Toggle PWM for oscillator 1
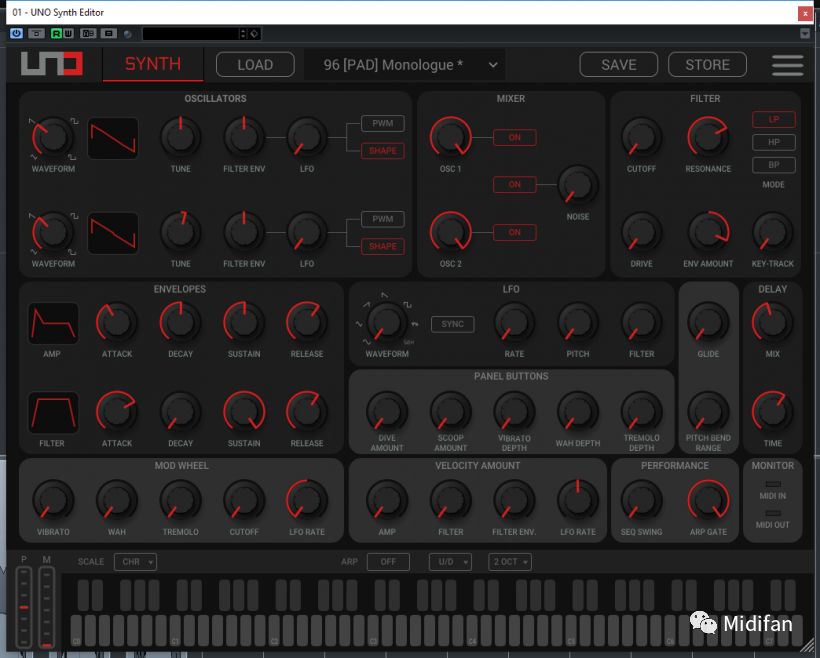Image resolution: width=820 pixels, height=658 pixels. [383, 123]
